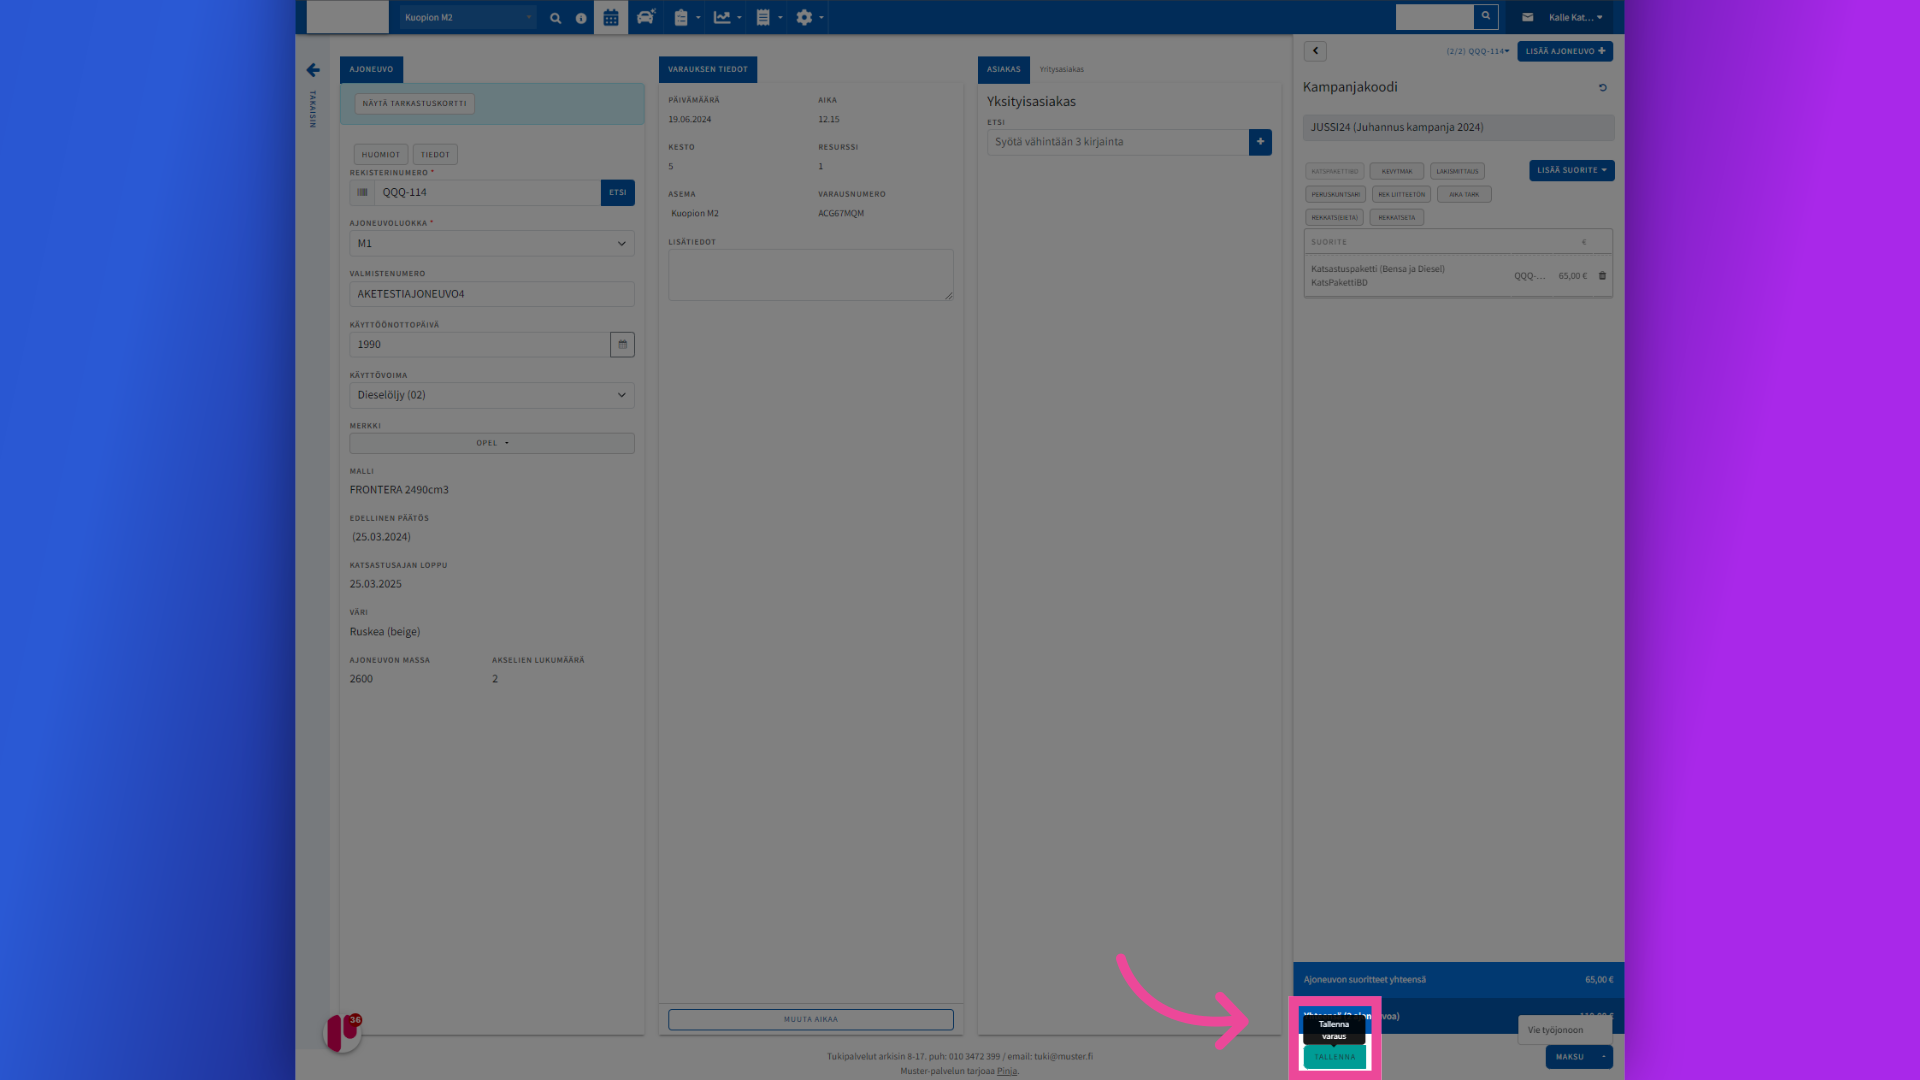Click the search magnifier icon in top toolbar

[556, 18]
